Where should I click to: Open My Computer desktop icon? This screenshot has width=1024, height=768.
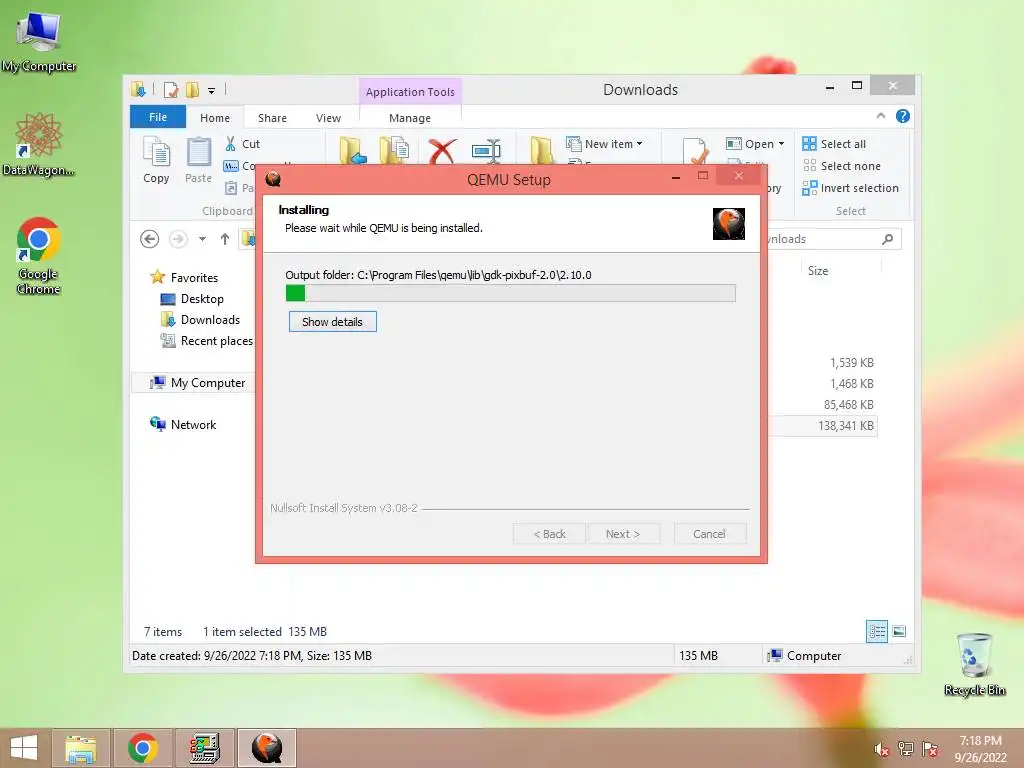(x=39, y=41)
